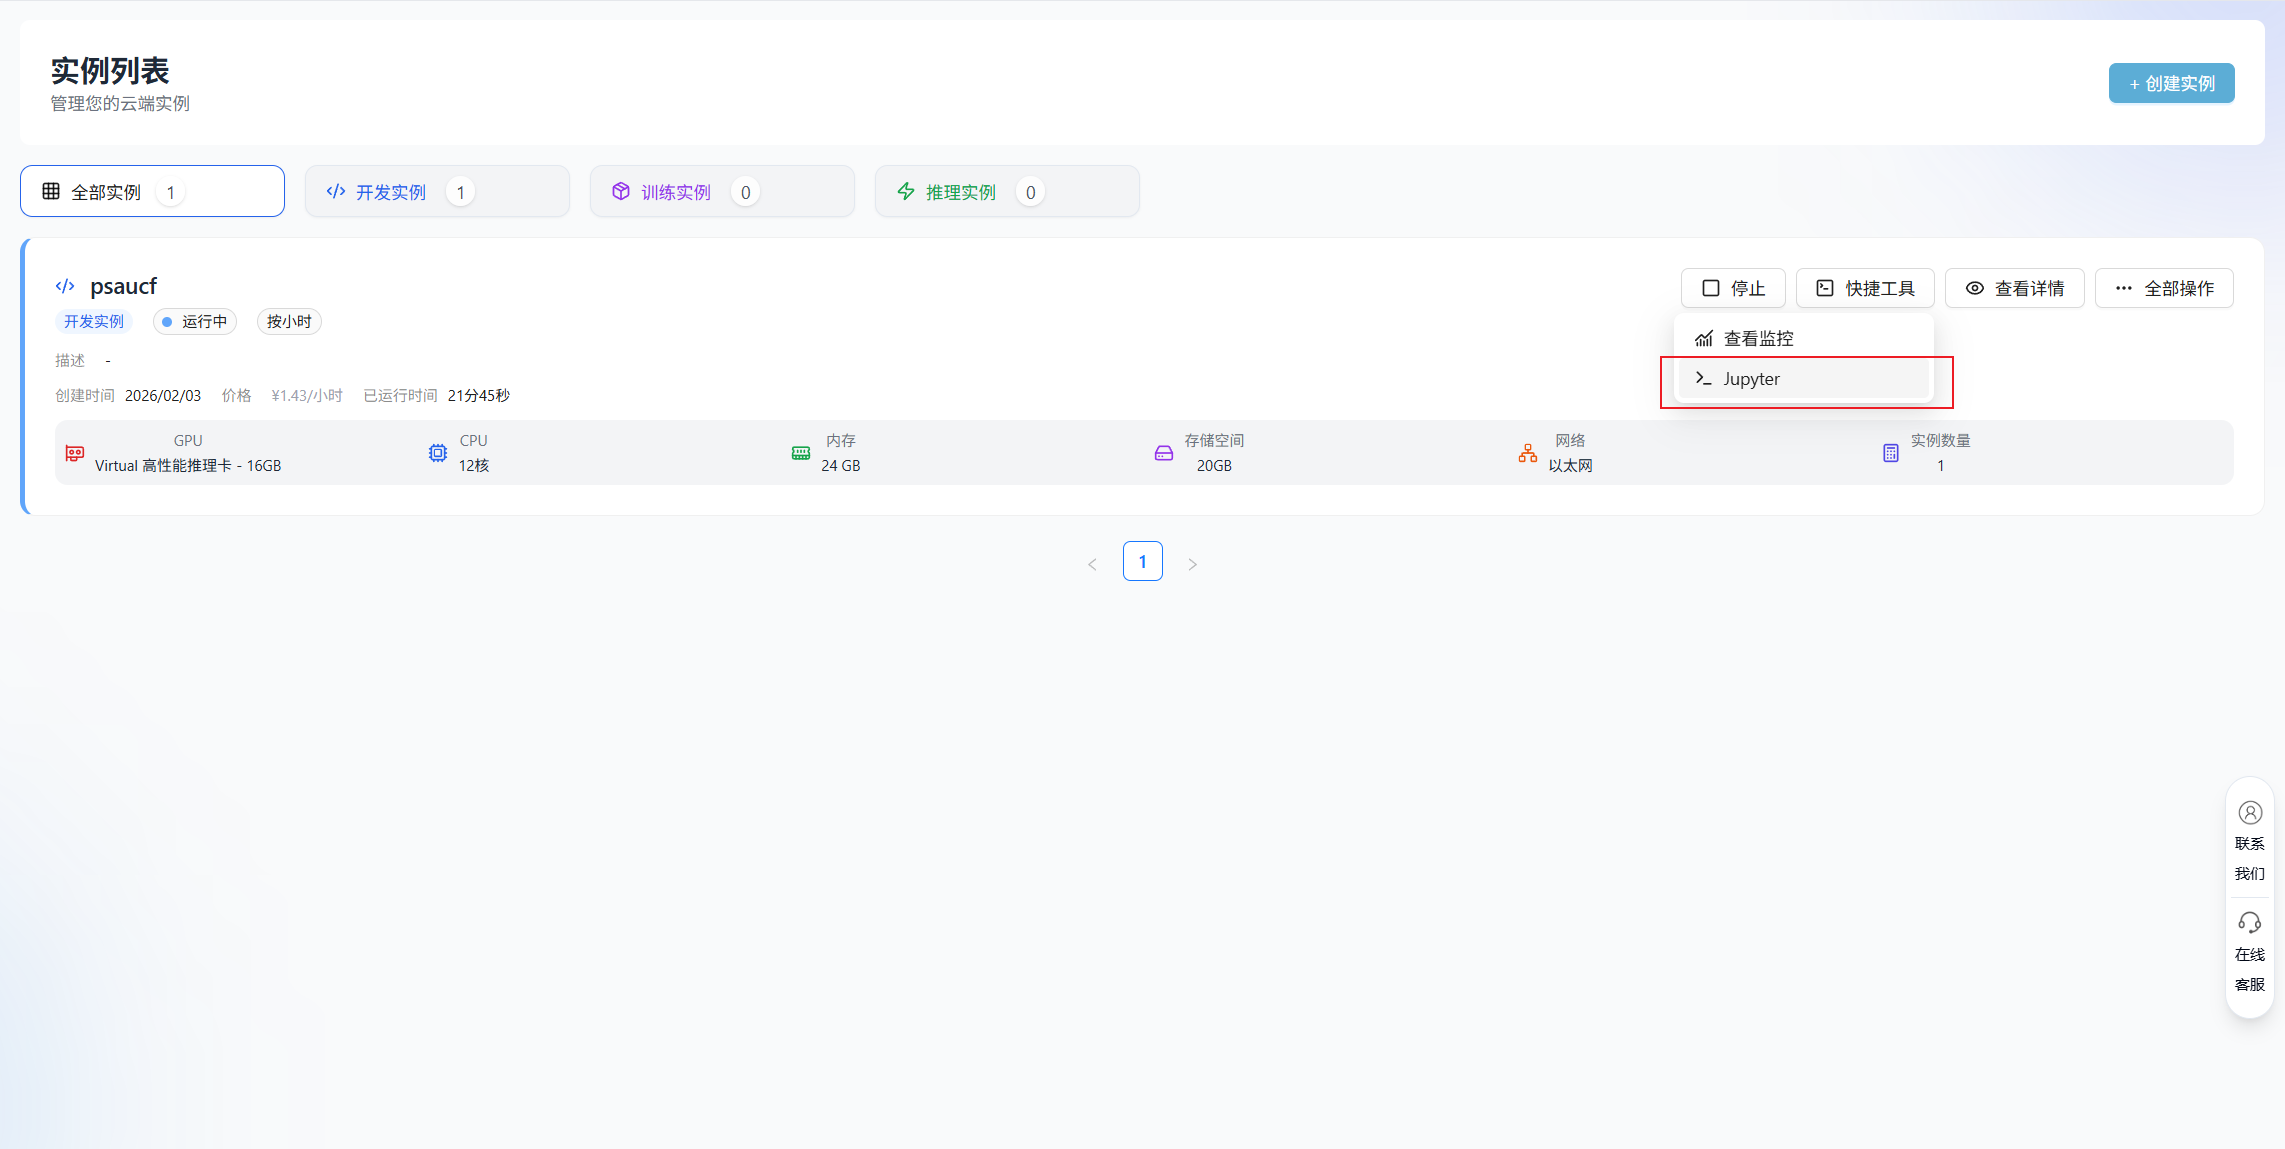Switch to the 开发实例 tab

[437, 192]
